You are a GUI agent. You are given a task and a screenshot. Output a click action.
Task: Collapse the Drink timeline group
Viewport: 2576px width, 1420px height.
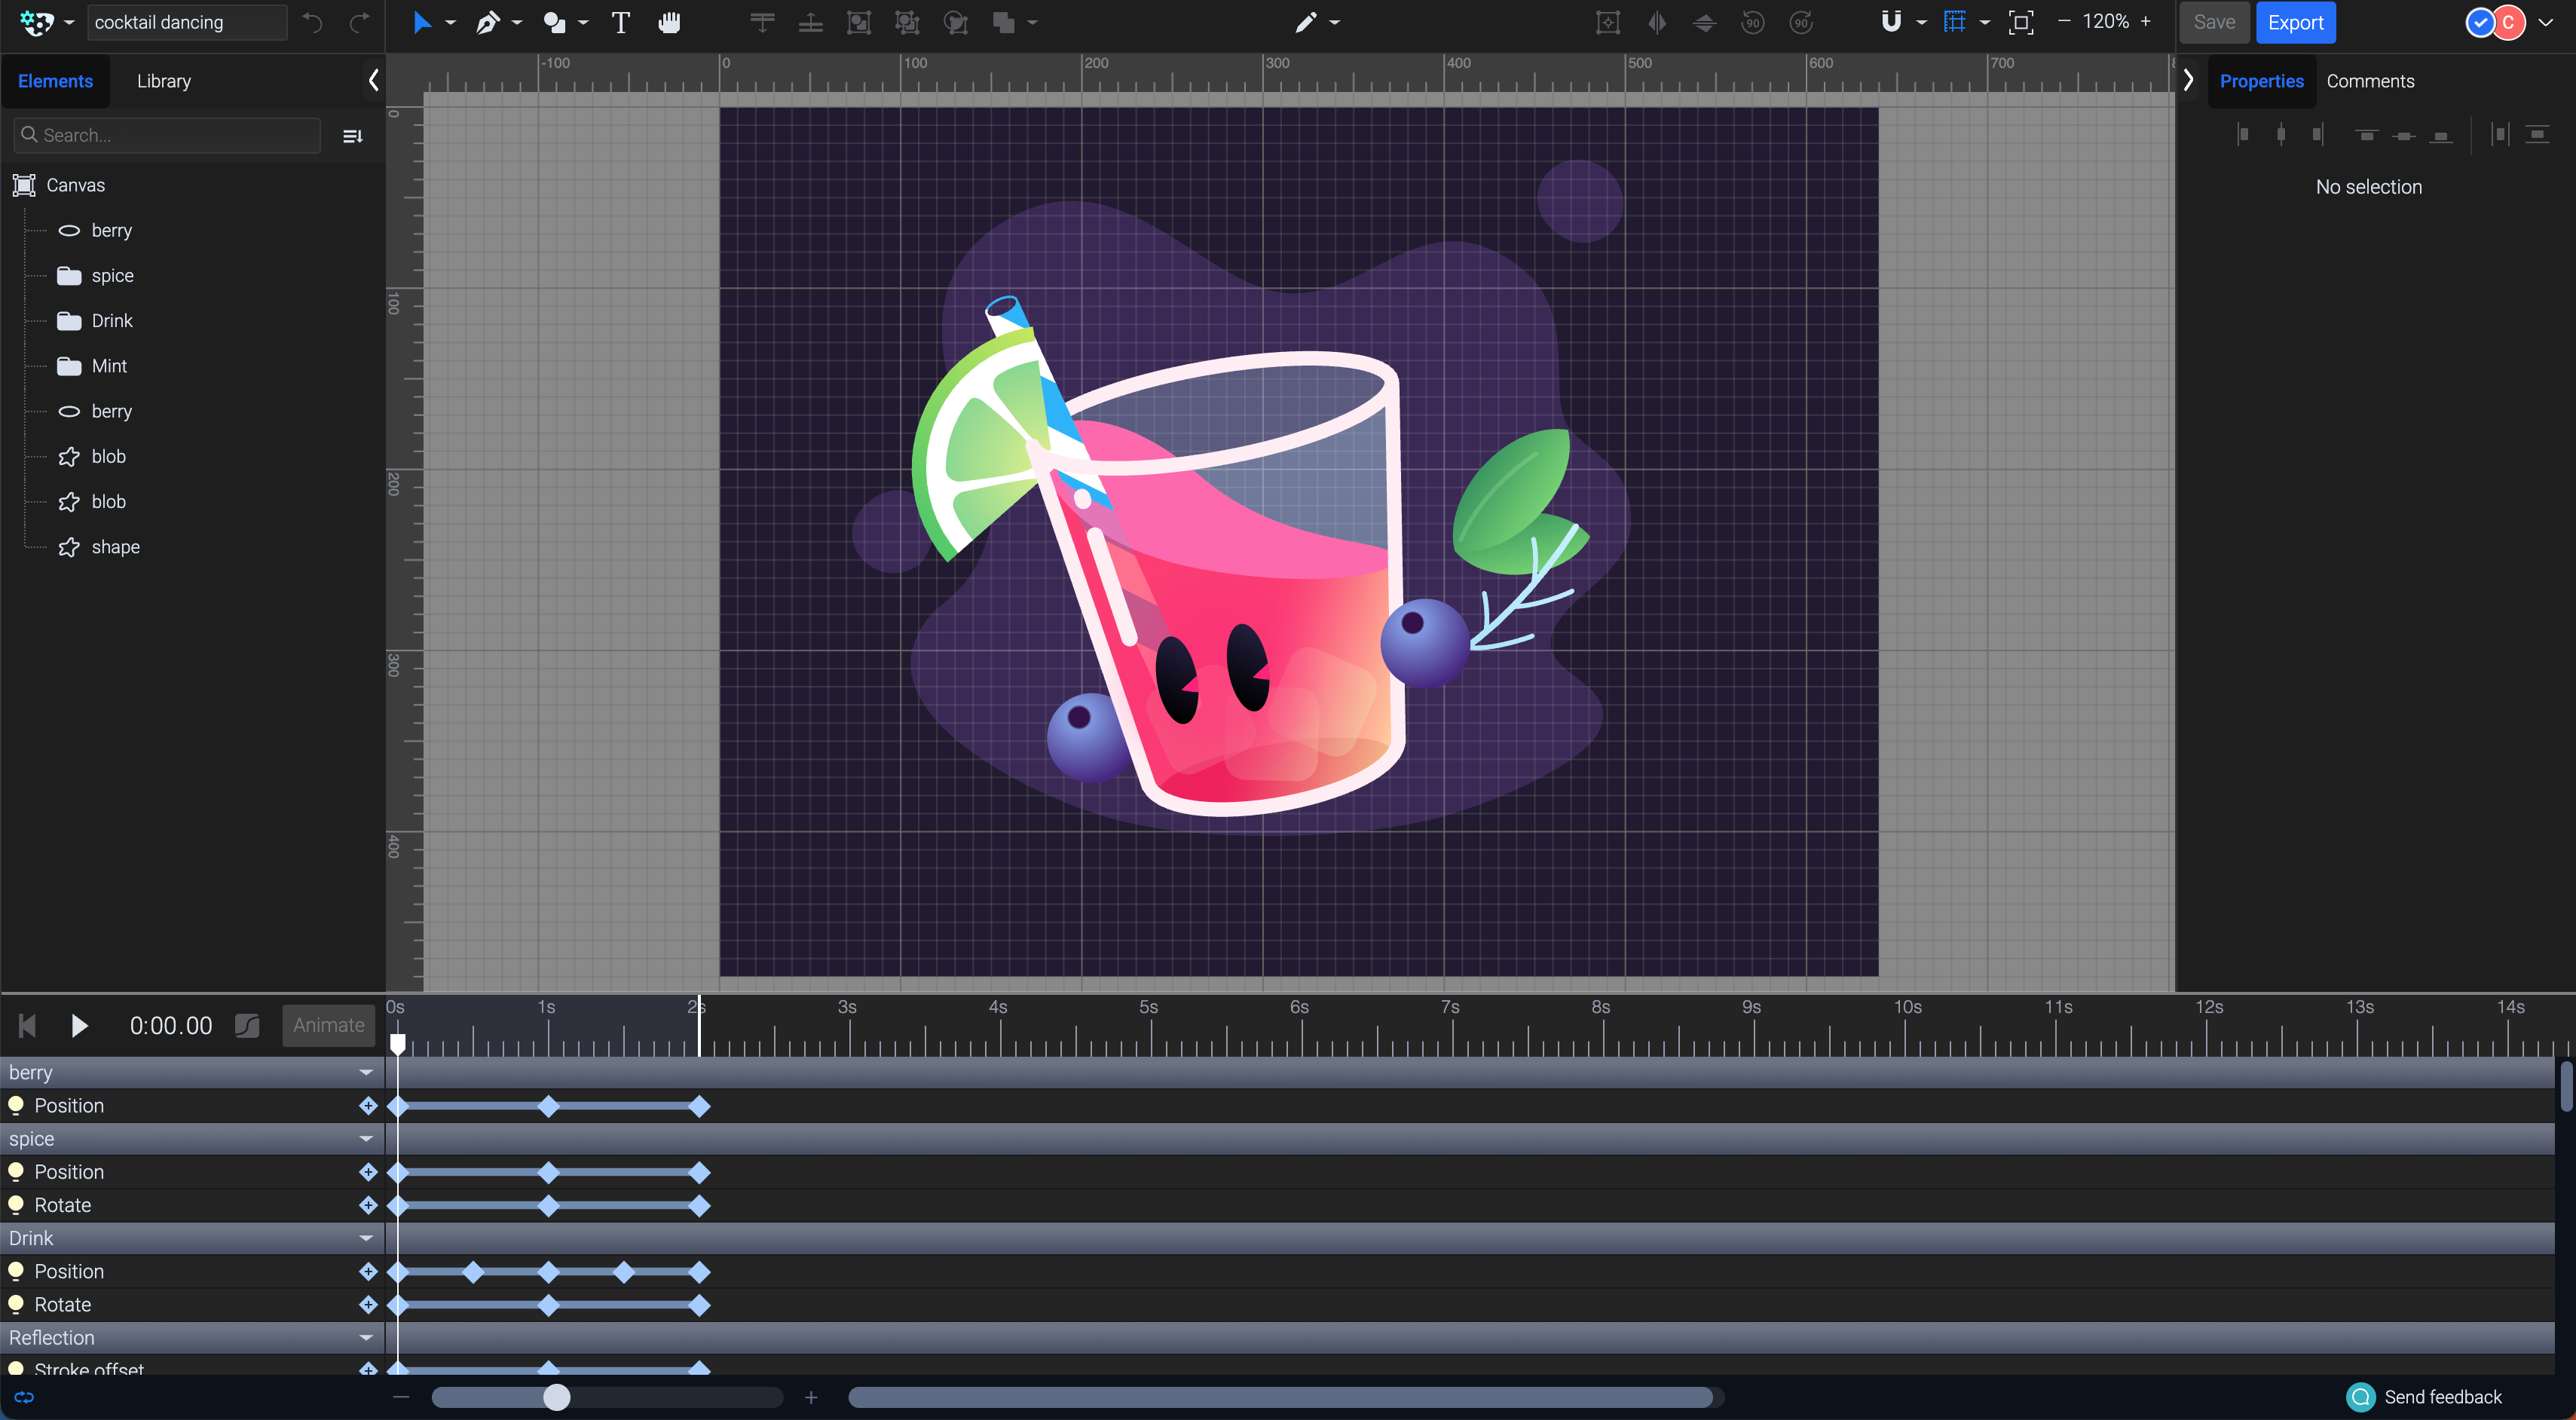[366, 1238]
